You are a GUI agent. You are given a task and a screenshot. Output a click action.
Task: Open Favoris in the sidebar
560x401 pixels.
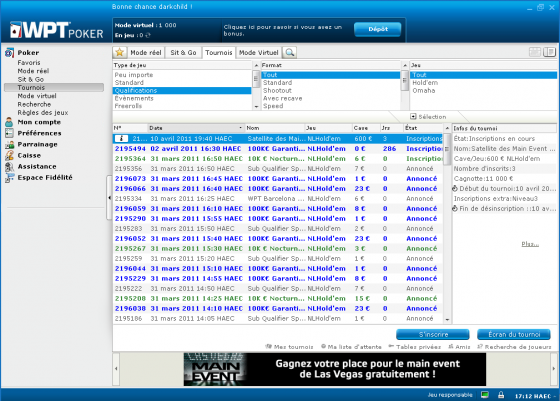(x=29, y=62)
